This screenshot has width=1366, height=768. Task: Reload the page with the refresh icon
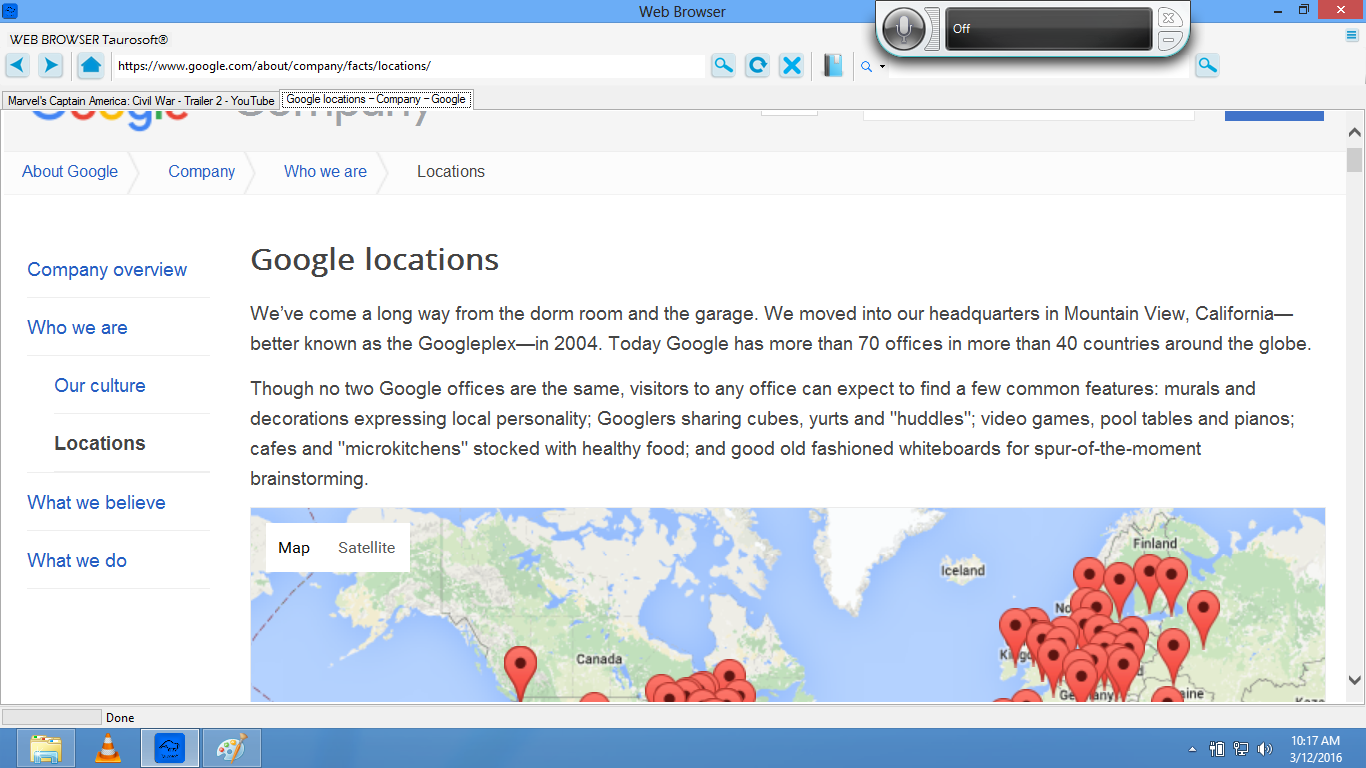click(758, 66)
